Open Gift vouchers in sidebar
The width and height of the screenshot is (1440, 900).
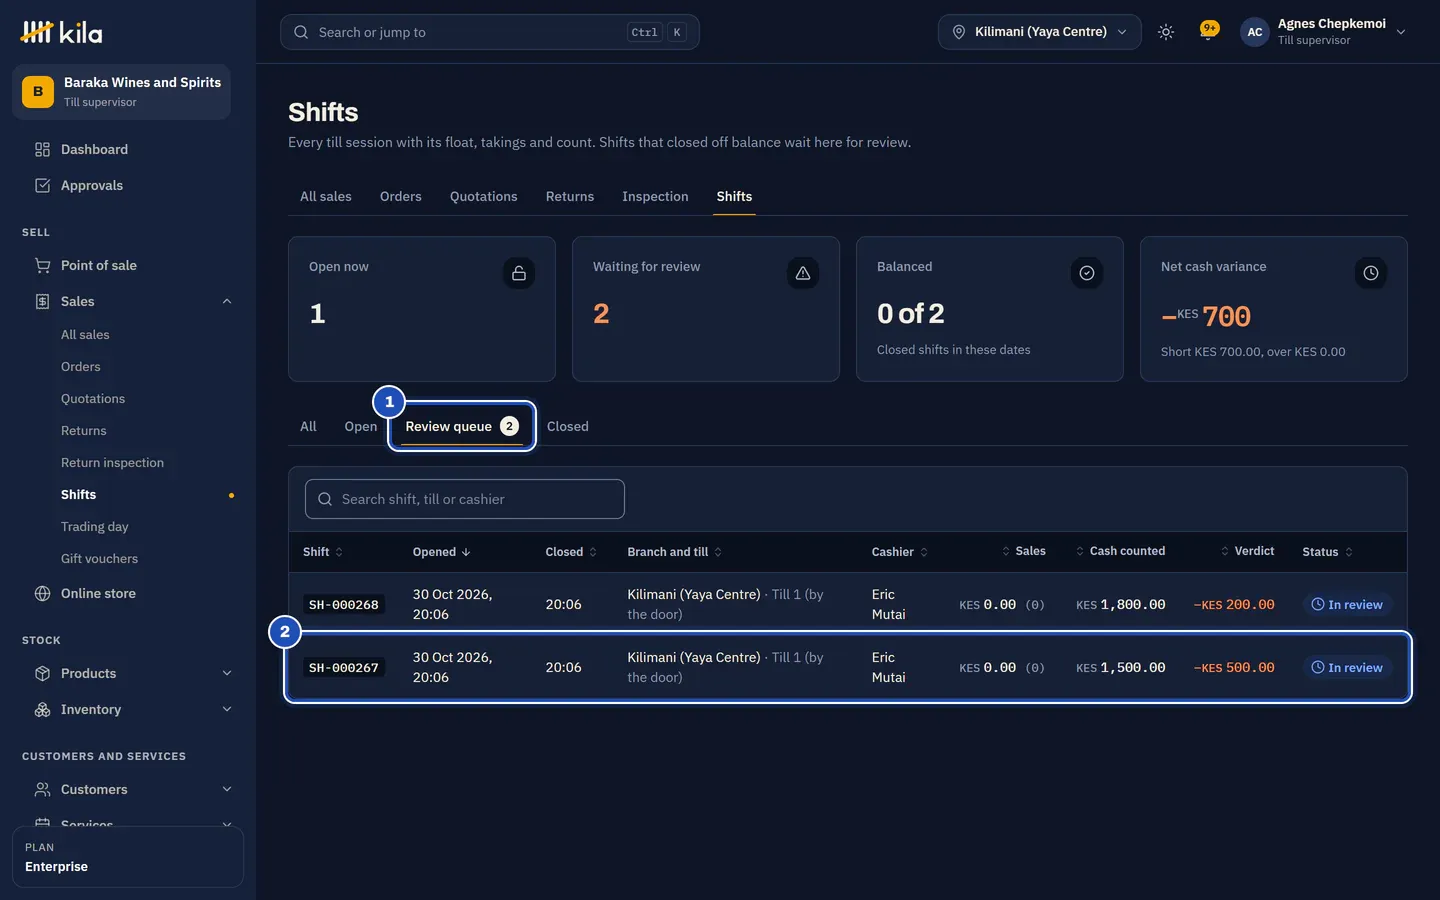click(x=100, y=559)
